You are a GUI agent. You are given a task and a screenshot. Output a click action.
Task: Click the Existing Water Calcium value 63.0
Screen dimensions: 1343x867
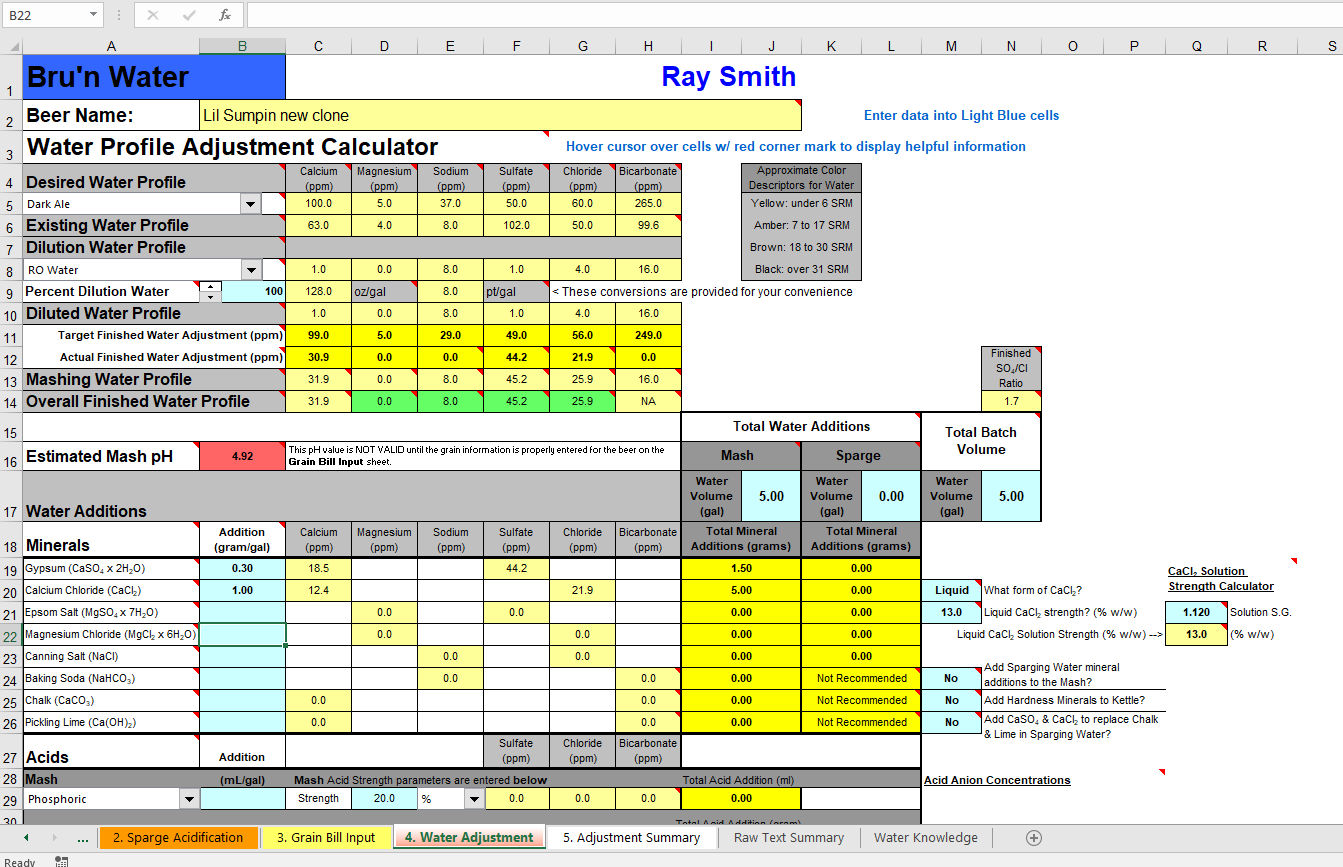(x=318, y=226)
